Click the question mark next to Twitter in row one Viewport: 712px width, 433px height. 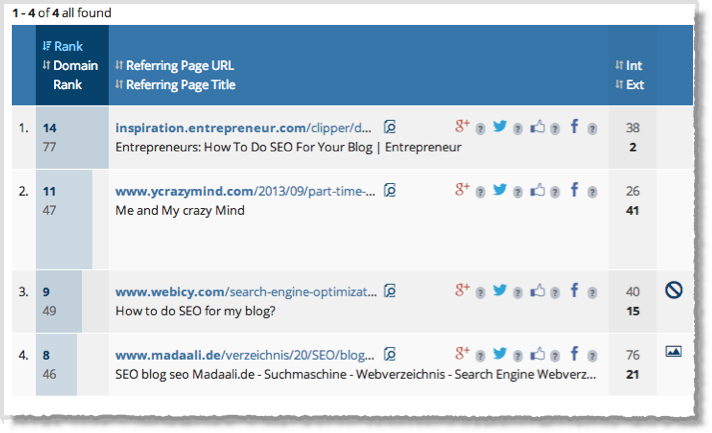(518, 129)
